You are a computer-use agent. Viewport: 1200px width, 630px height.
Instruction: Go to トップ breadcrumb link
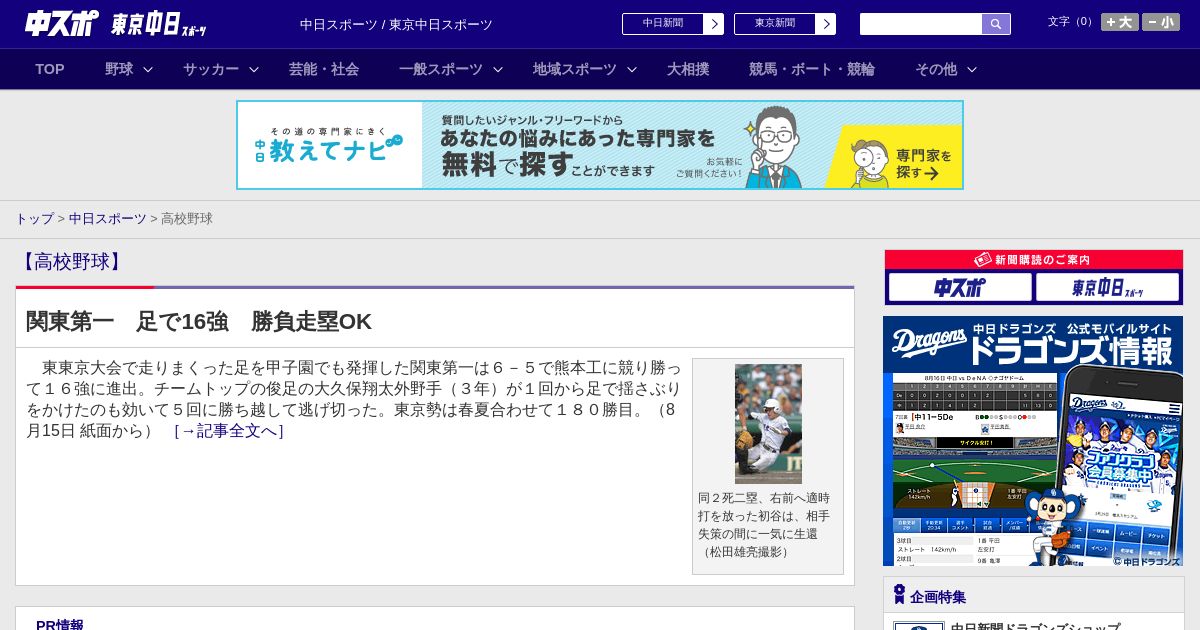tap(34, 218)
